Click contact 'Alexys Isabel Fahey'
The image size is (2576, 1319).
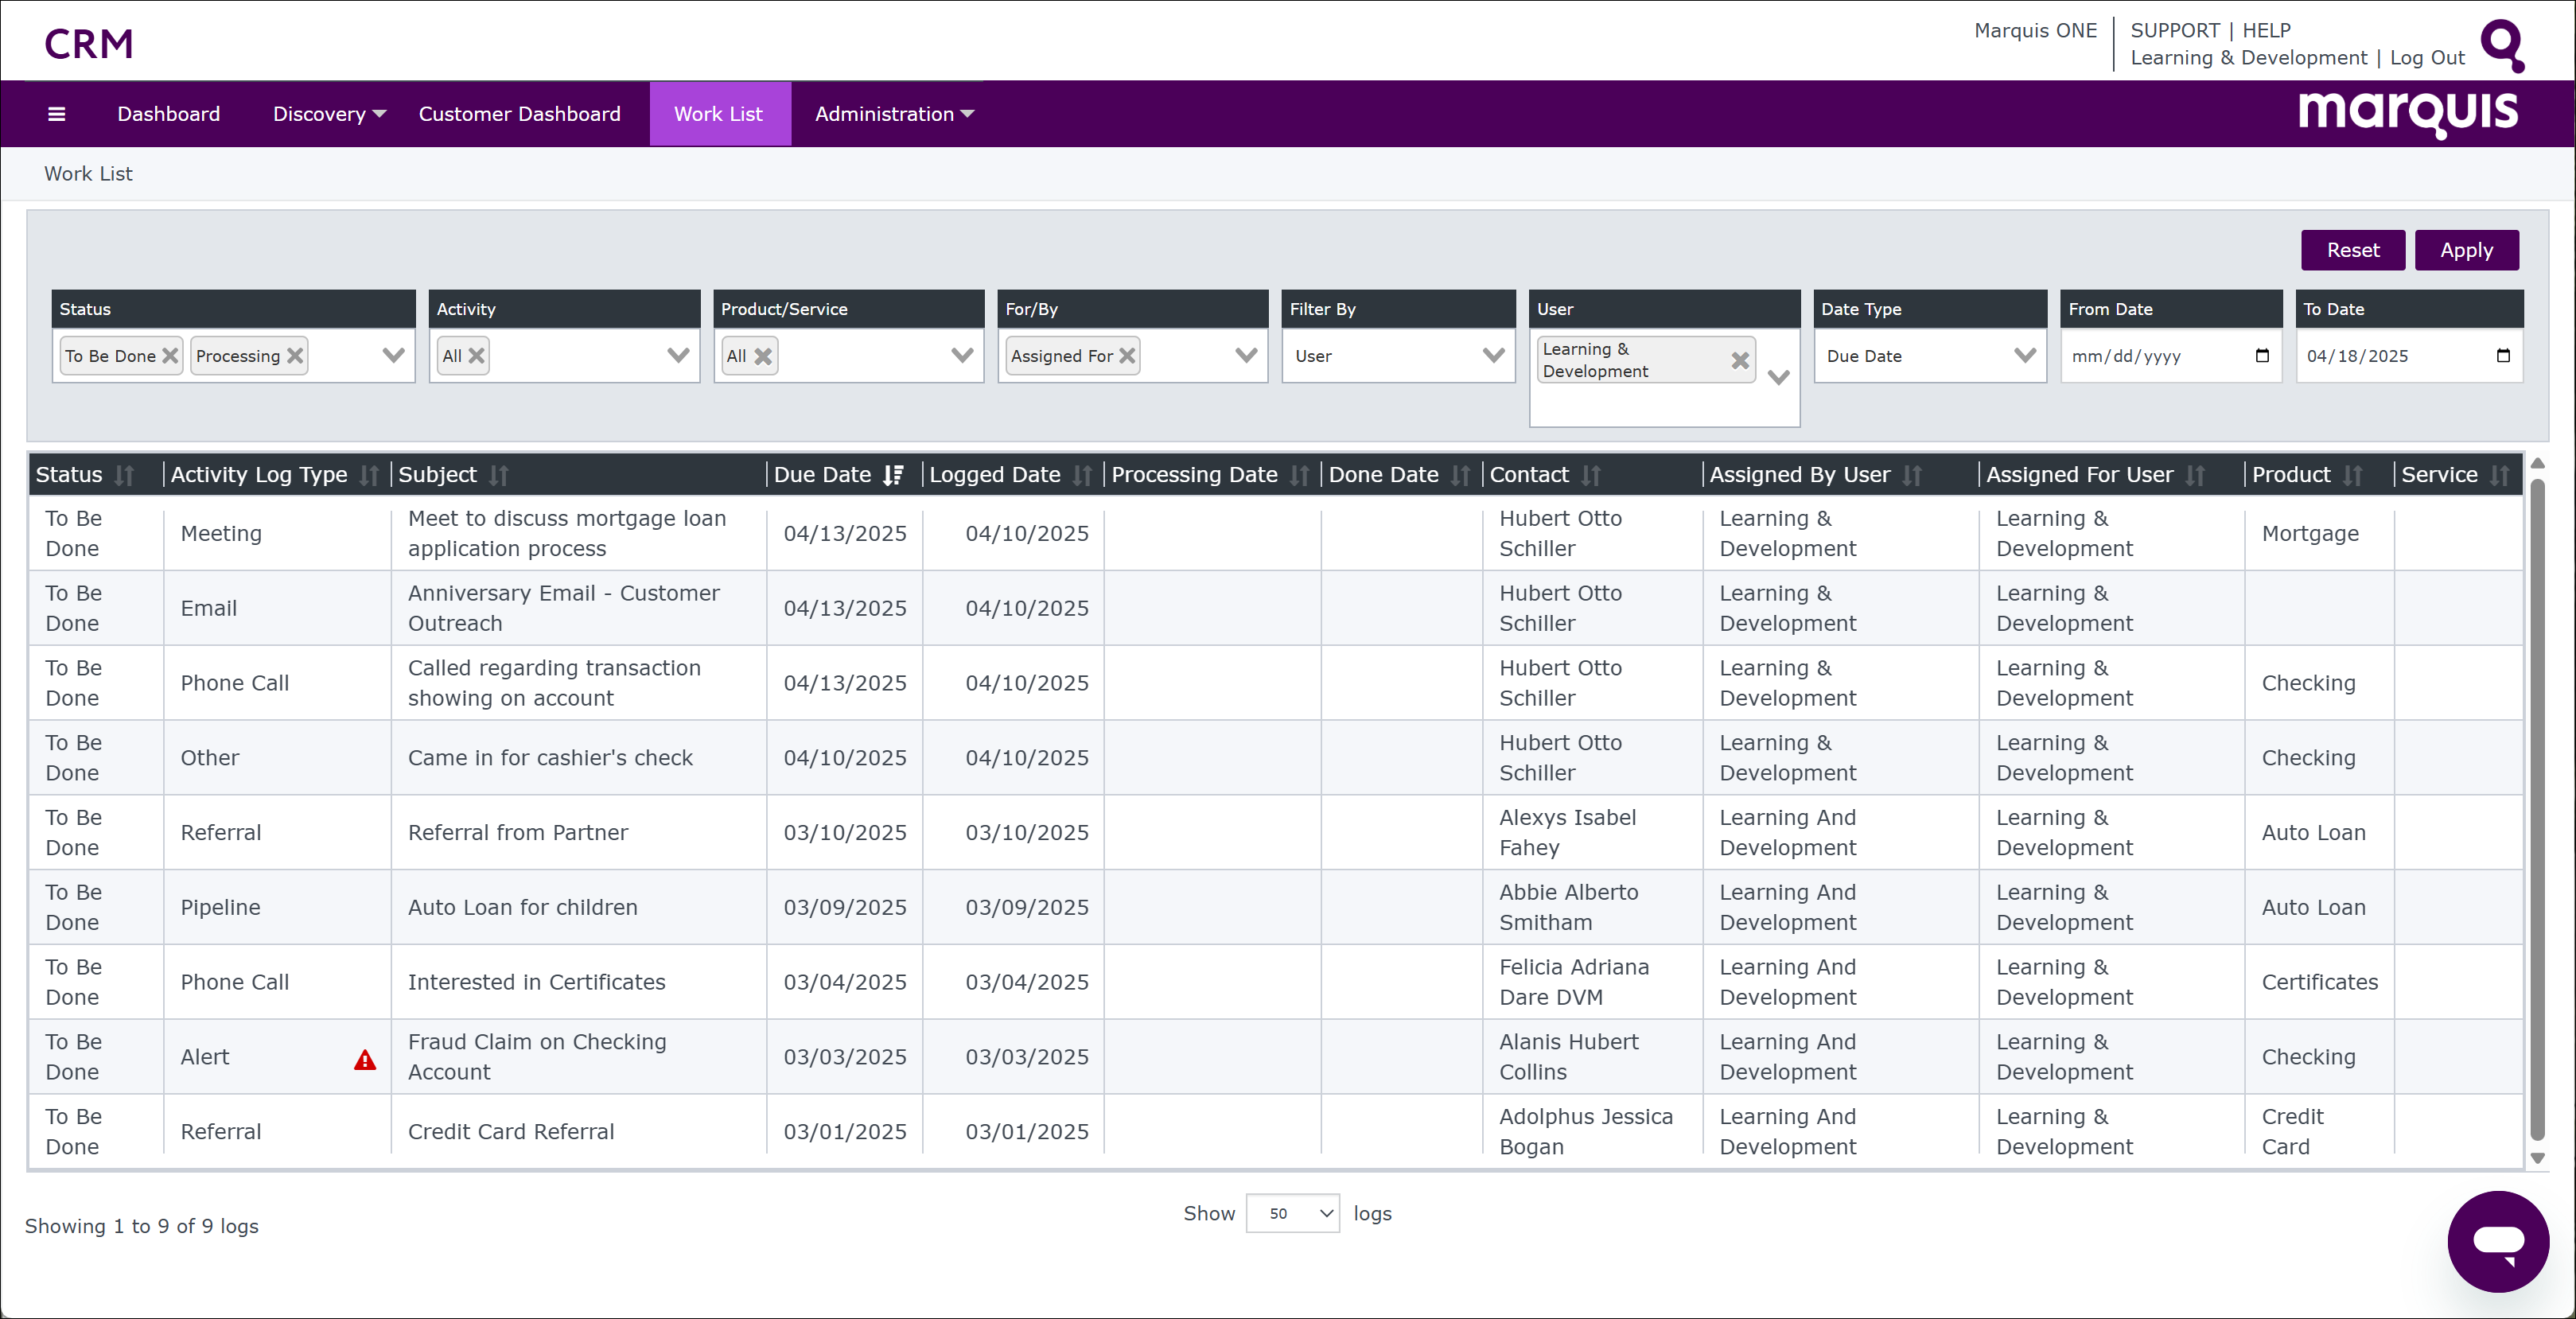[x=1567, y=833]
